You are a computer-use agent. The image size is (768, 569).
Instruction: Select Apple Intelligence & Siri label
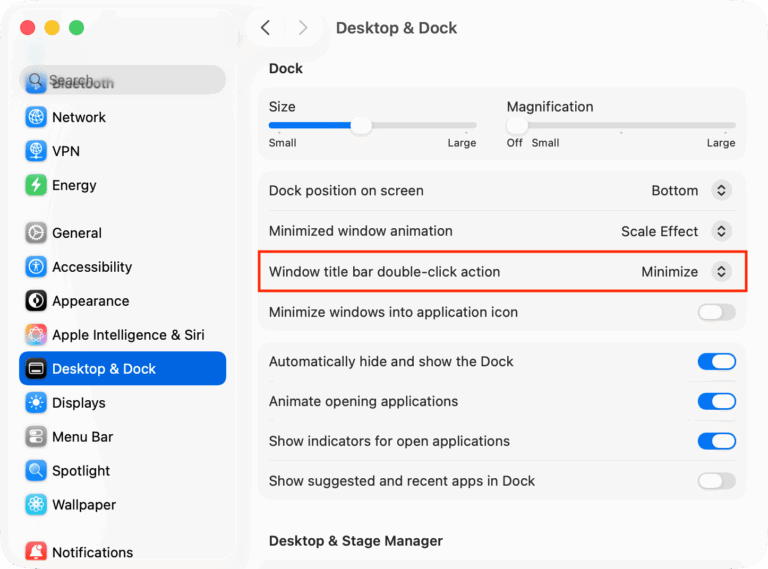coord(128,335)
